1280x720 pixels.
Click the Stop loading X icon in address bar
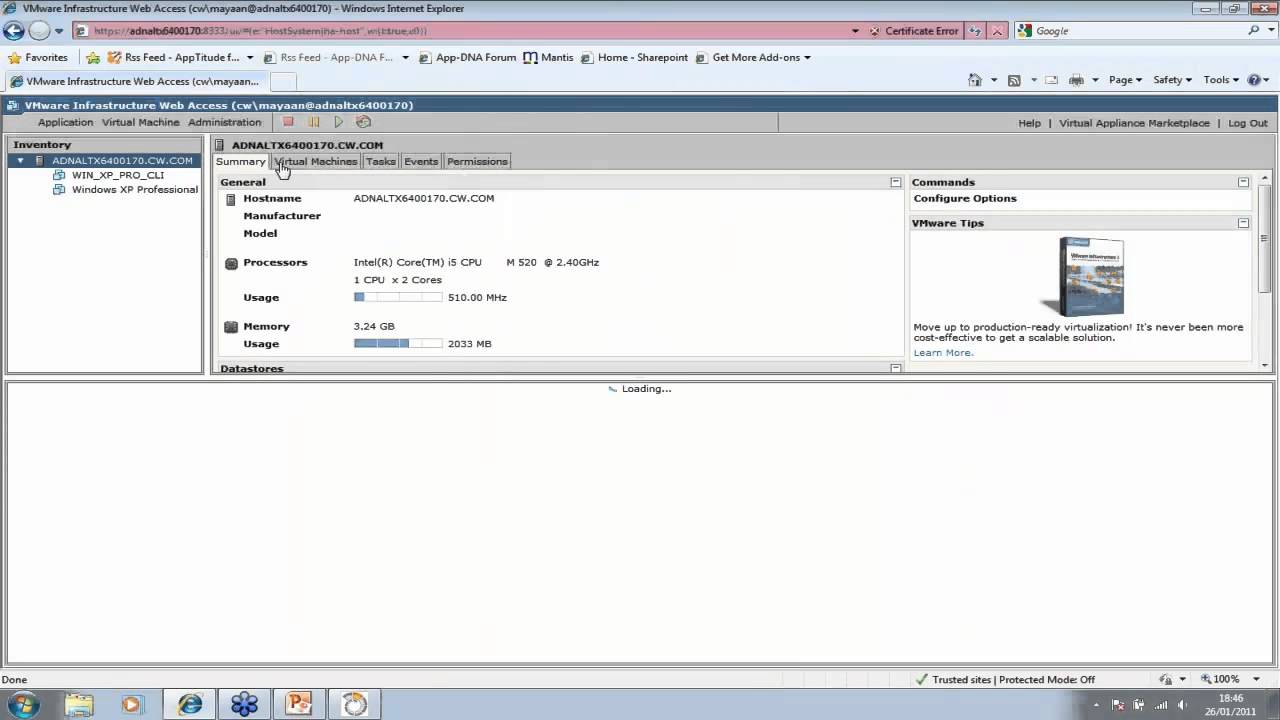(x=997, y=31)
